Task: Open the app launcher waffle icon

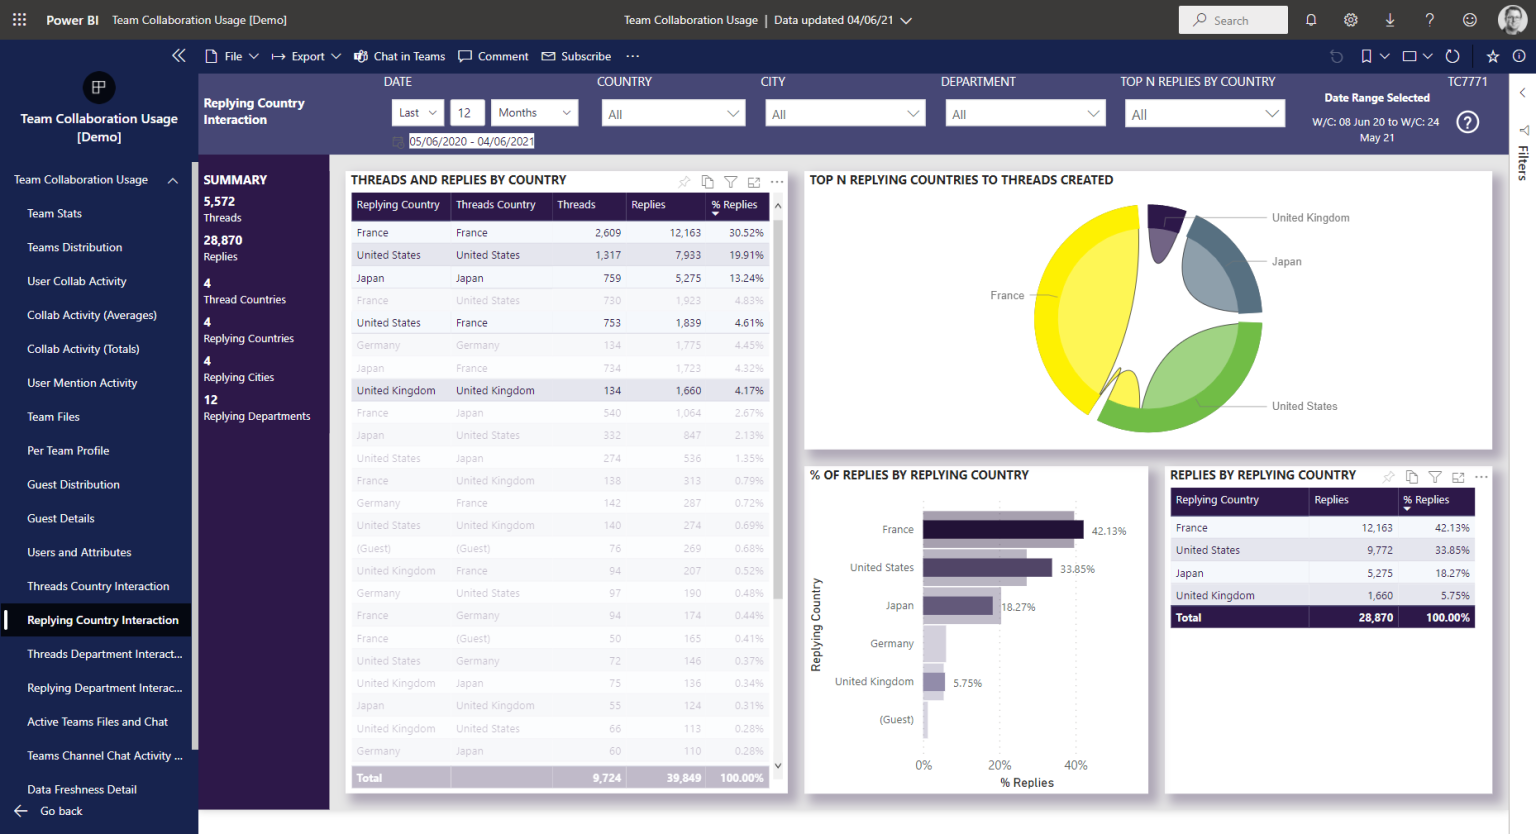Action: [20, 20]
